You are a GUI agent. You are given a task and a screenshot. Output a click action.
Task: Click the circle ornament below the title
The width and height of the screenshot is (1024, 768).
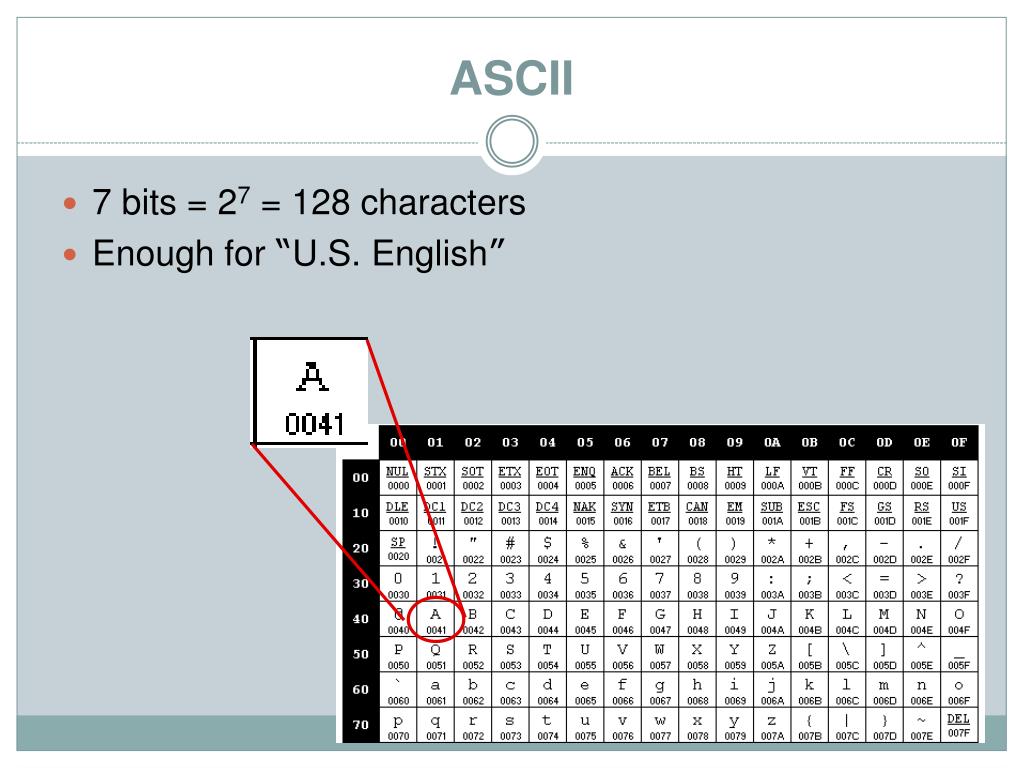click(512, 141)
